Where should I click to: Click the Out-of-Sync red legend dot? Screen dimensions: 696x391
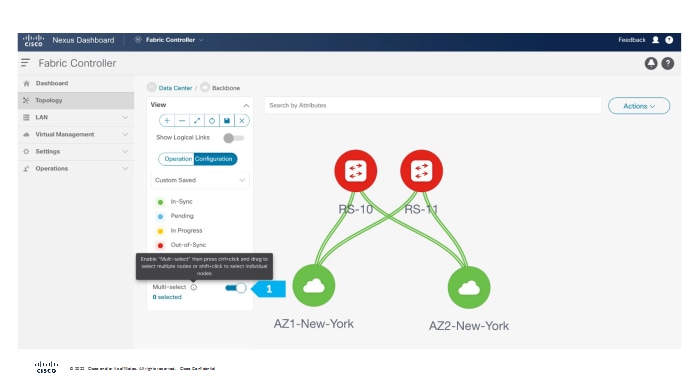click(x=160, y=245)
